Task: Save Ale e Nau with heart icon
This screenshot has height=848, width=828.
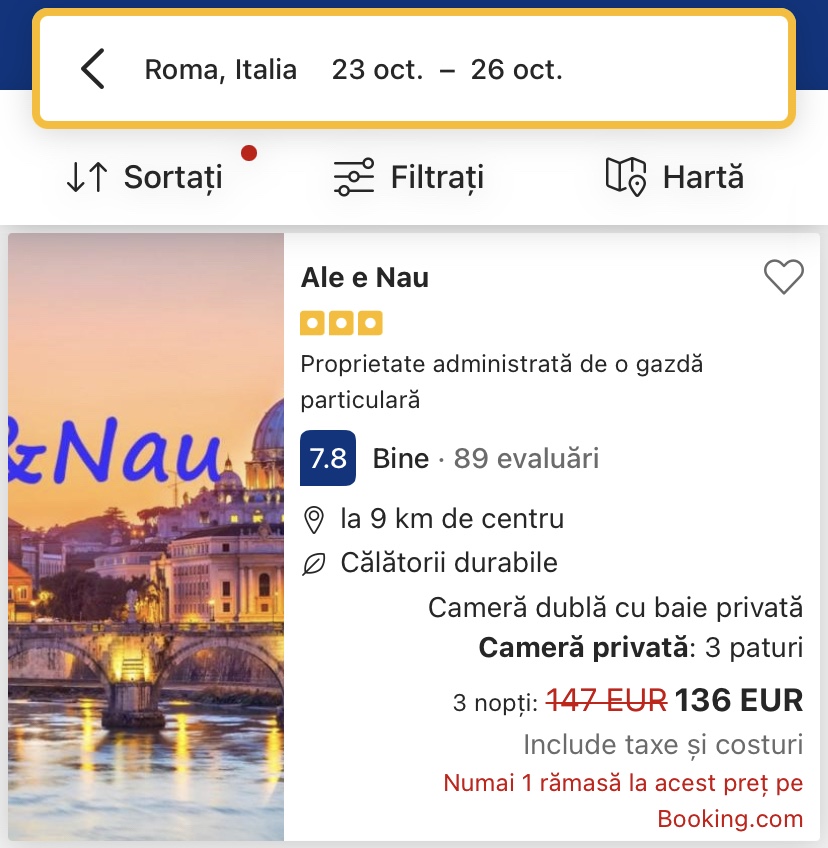Action: coord(783,277)
